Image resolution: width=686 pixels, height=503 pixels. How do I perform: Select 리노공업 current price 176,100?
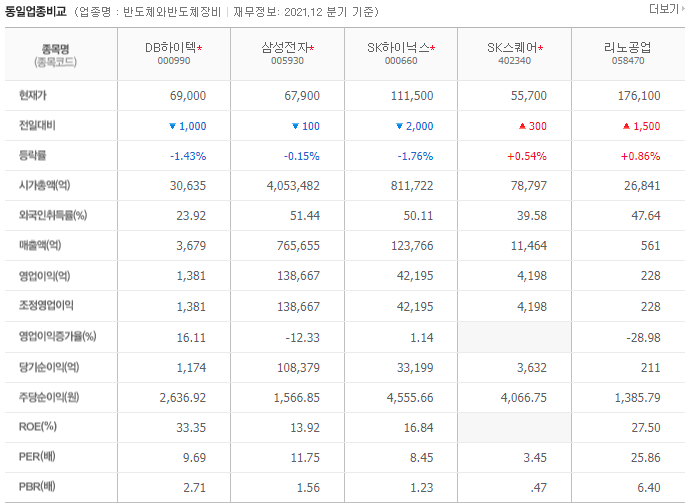click(639, 96)
